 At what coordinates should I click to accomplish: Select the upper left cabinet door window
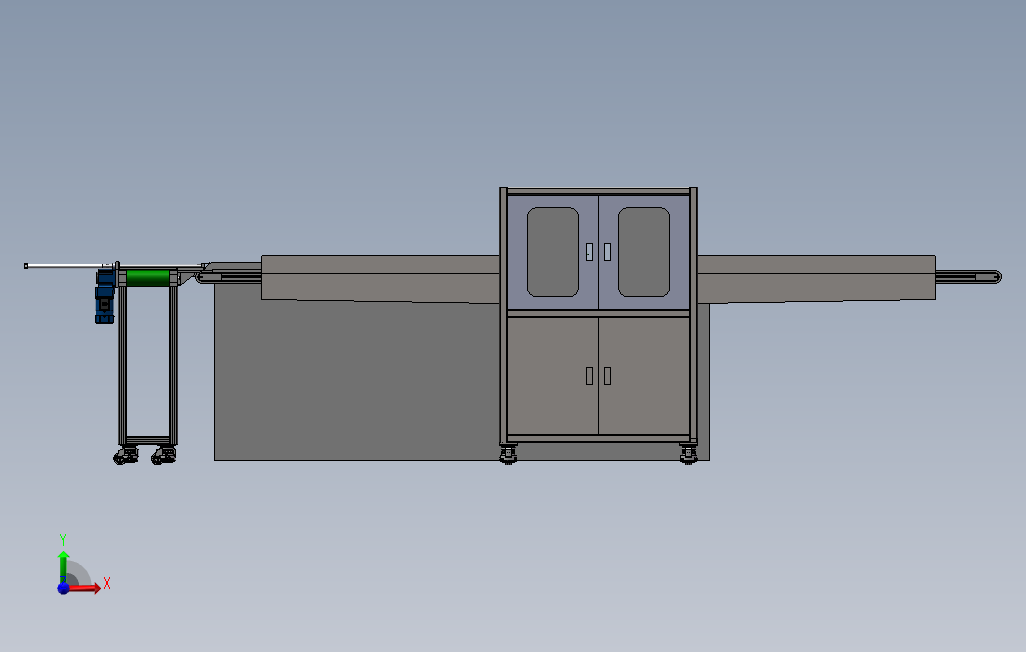(x=553, y=252)
